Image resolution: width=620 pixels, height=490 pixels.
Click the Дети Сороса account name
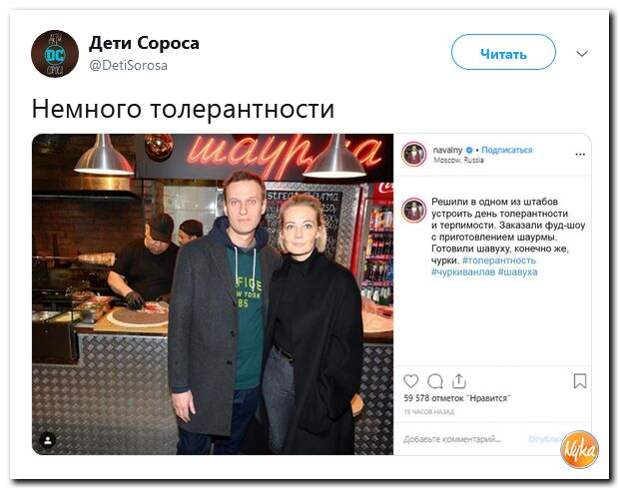tap(144, 43)
